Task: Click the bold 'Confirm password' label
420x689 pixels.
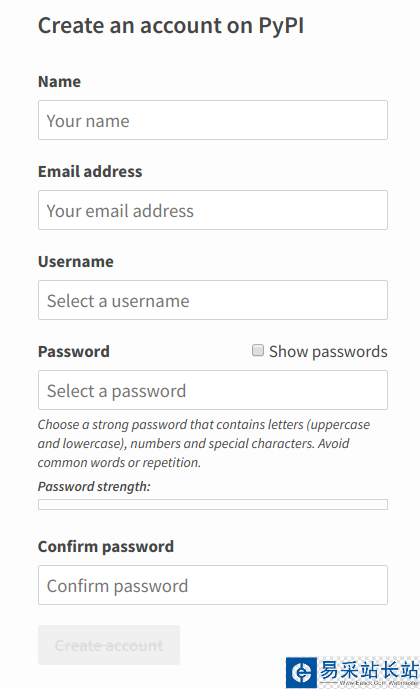Action: (x=106, y=547)
